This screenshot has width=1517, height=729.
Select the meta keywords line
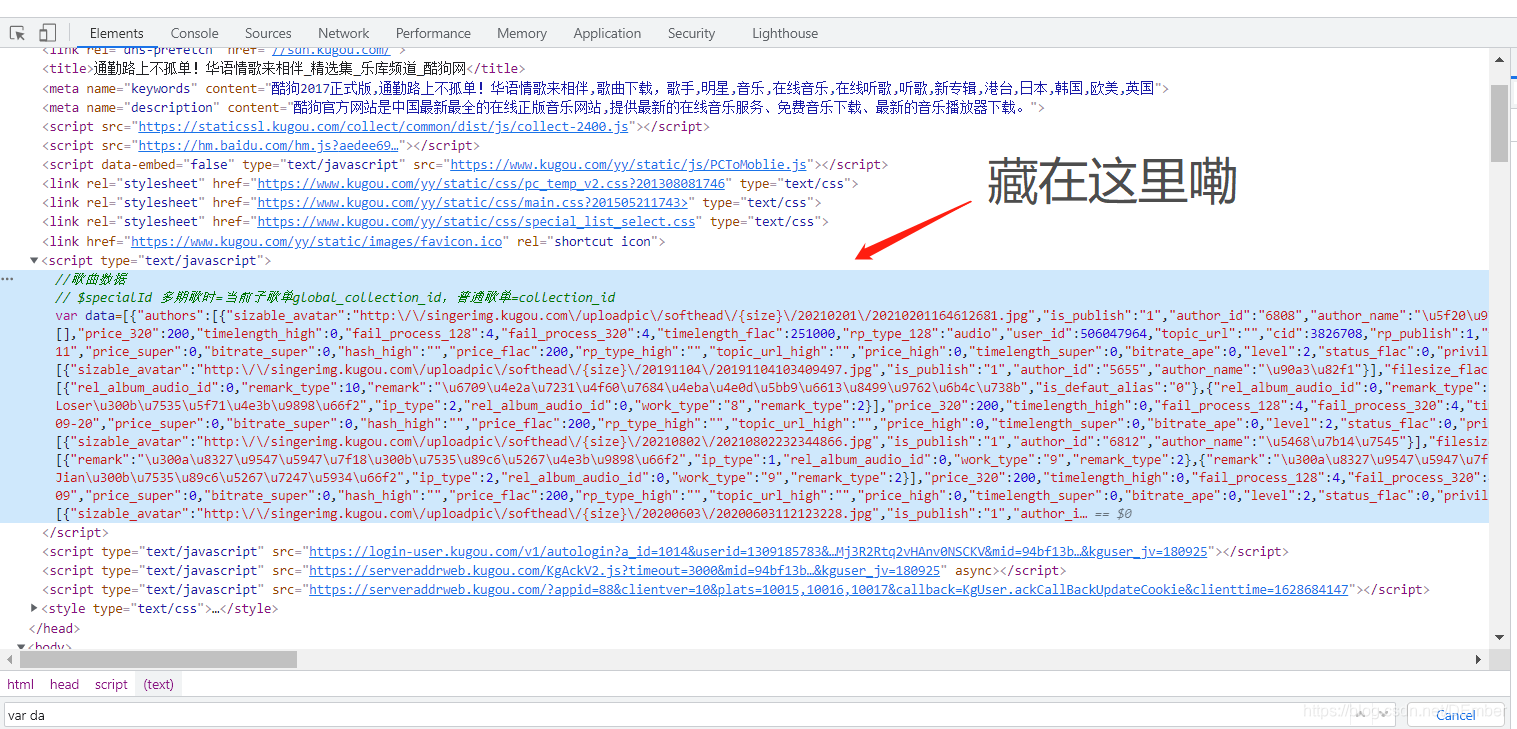pyautogui.click(x=606, y=89)
